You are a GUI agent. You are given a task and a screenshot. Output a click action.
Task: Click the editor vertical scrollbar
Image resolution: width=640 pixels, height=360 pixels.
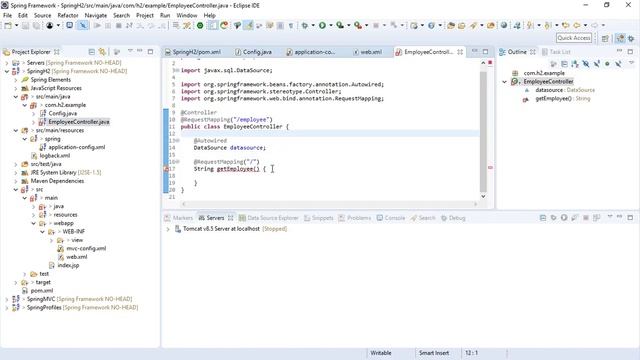click(483, 131)
